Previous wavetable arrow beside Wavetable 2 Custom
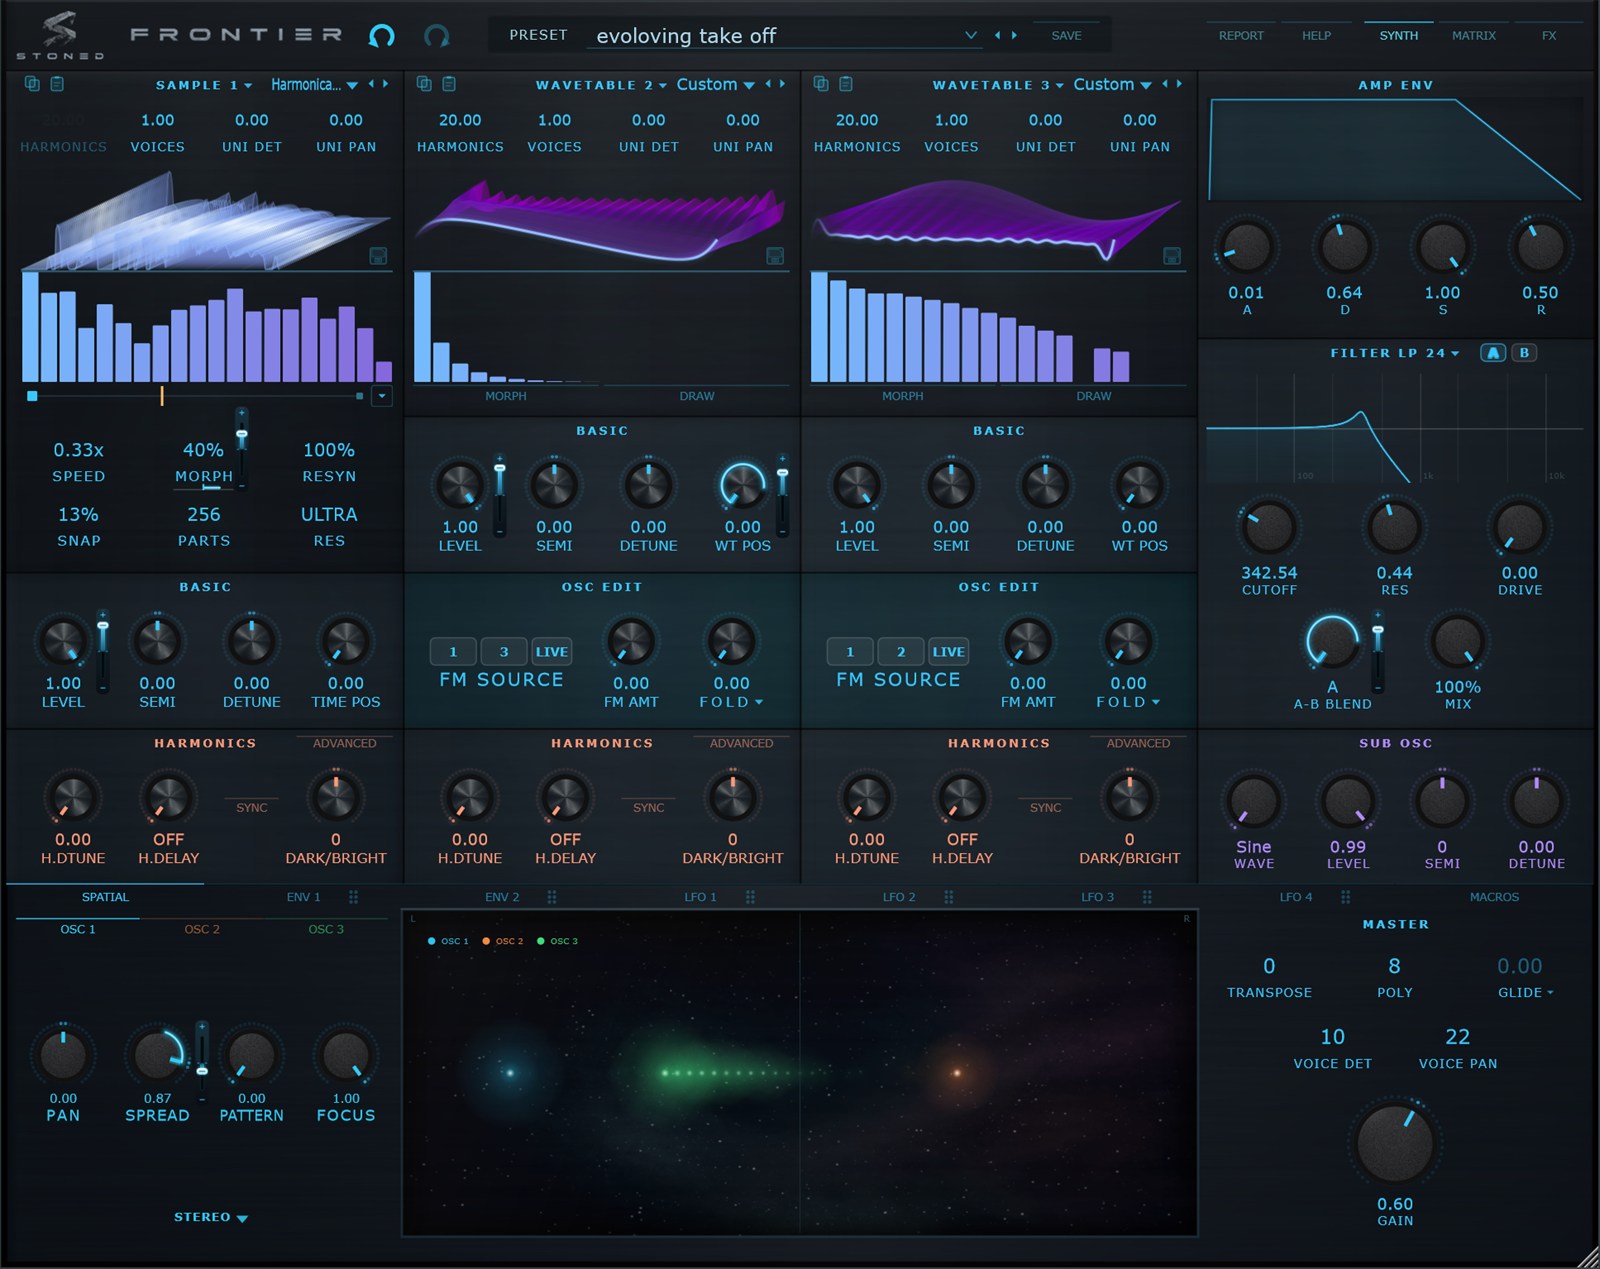1600x1269 pixels. click(x=768, y=84)
